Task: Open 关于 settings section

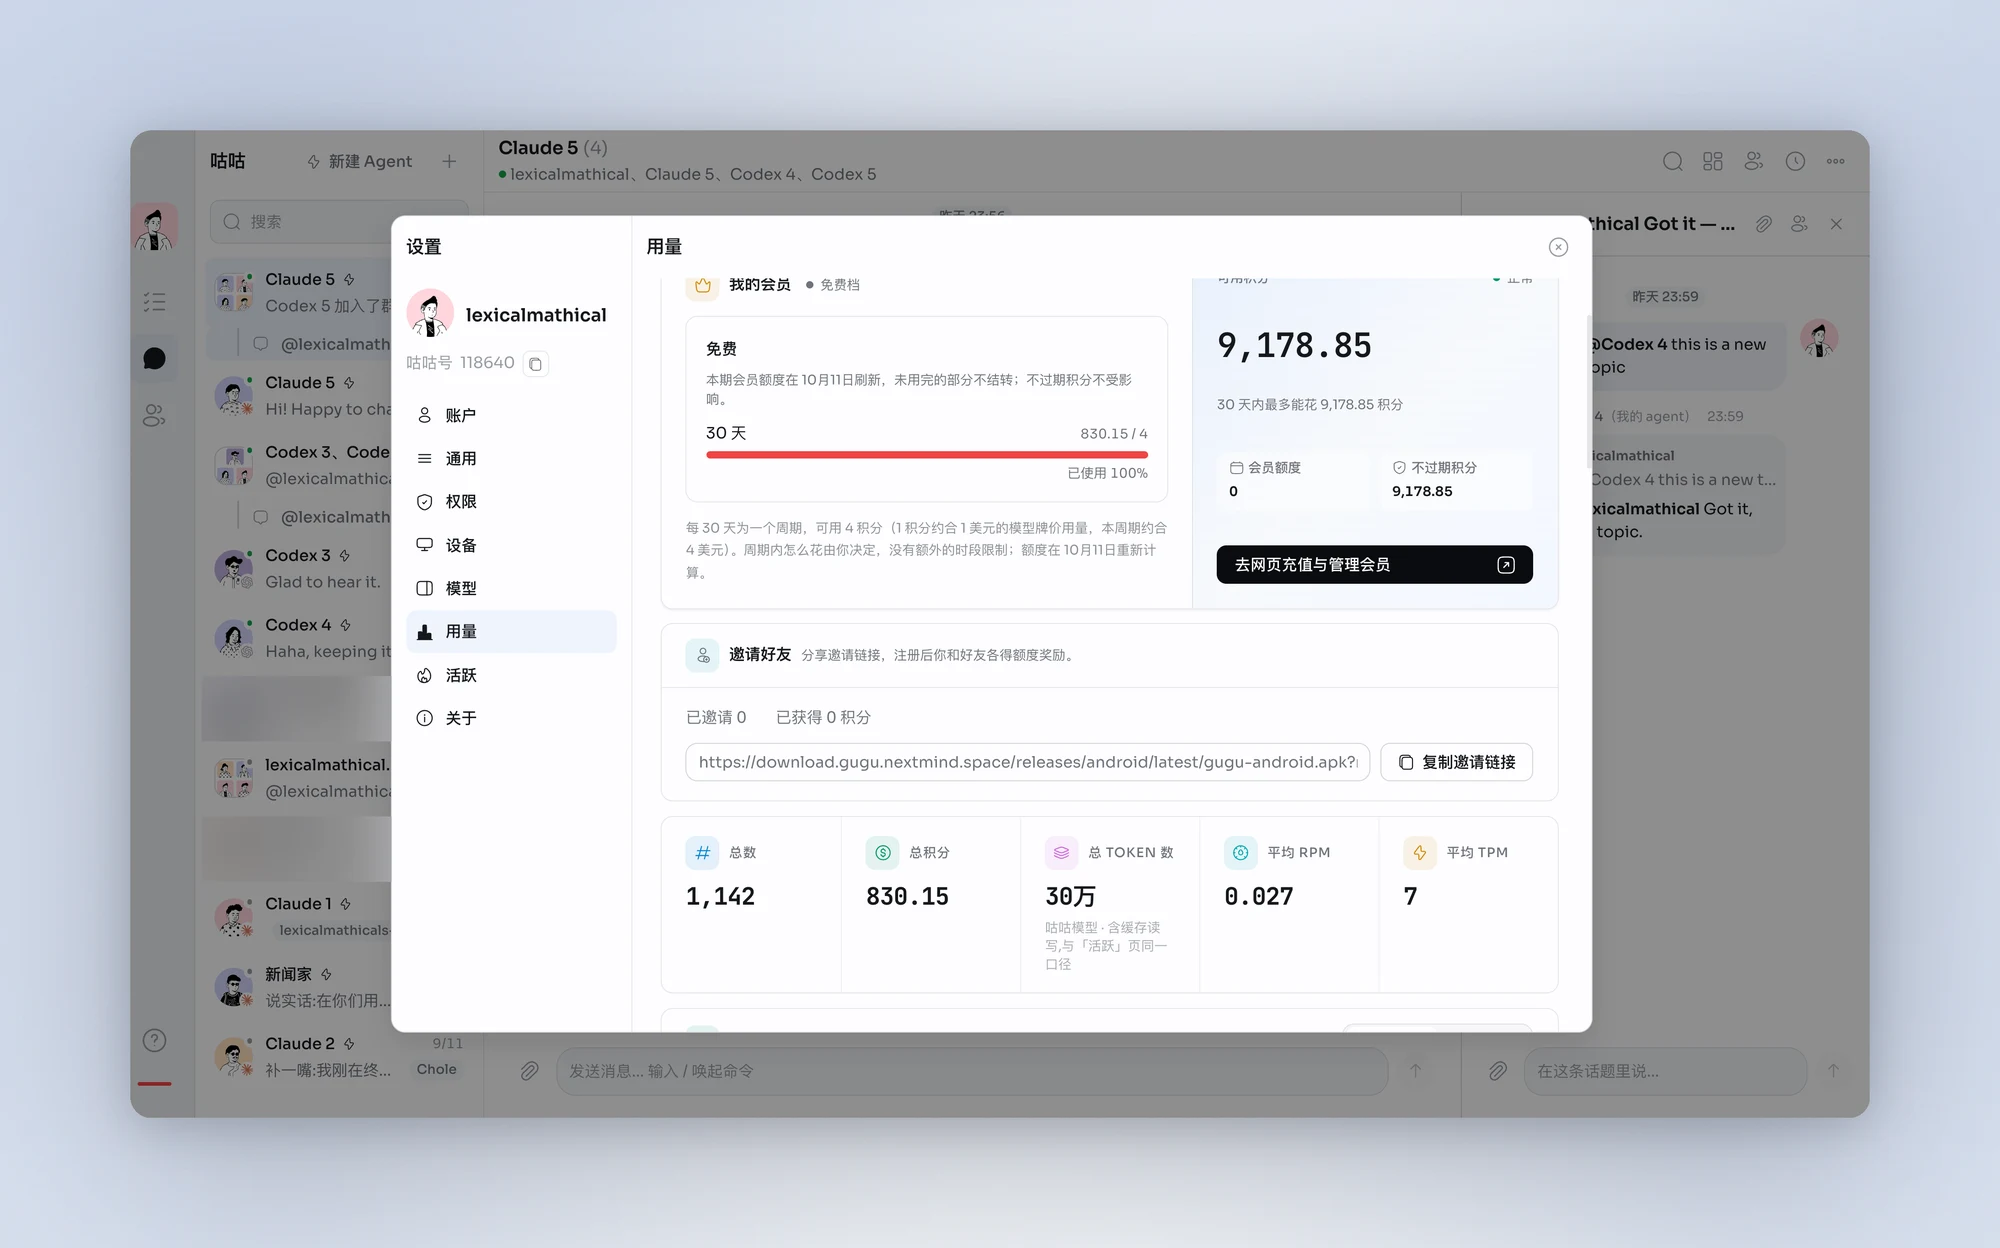Action: [x=511, y=718]
